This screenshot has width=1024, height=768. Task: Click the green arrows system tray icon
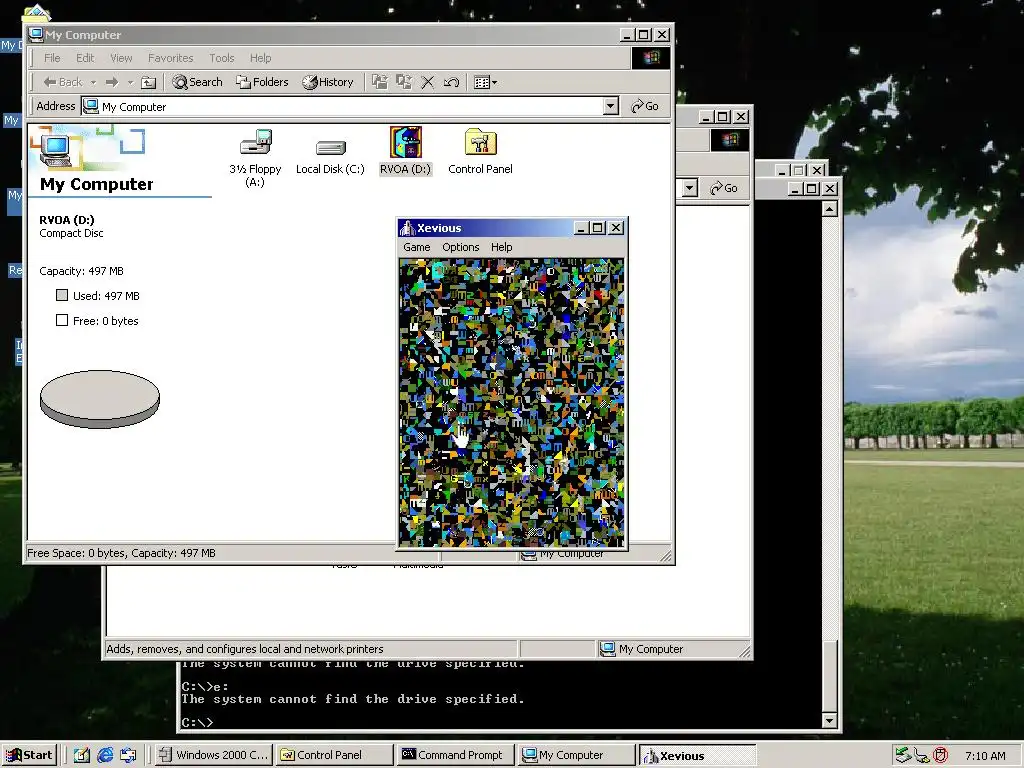(903, 755)
